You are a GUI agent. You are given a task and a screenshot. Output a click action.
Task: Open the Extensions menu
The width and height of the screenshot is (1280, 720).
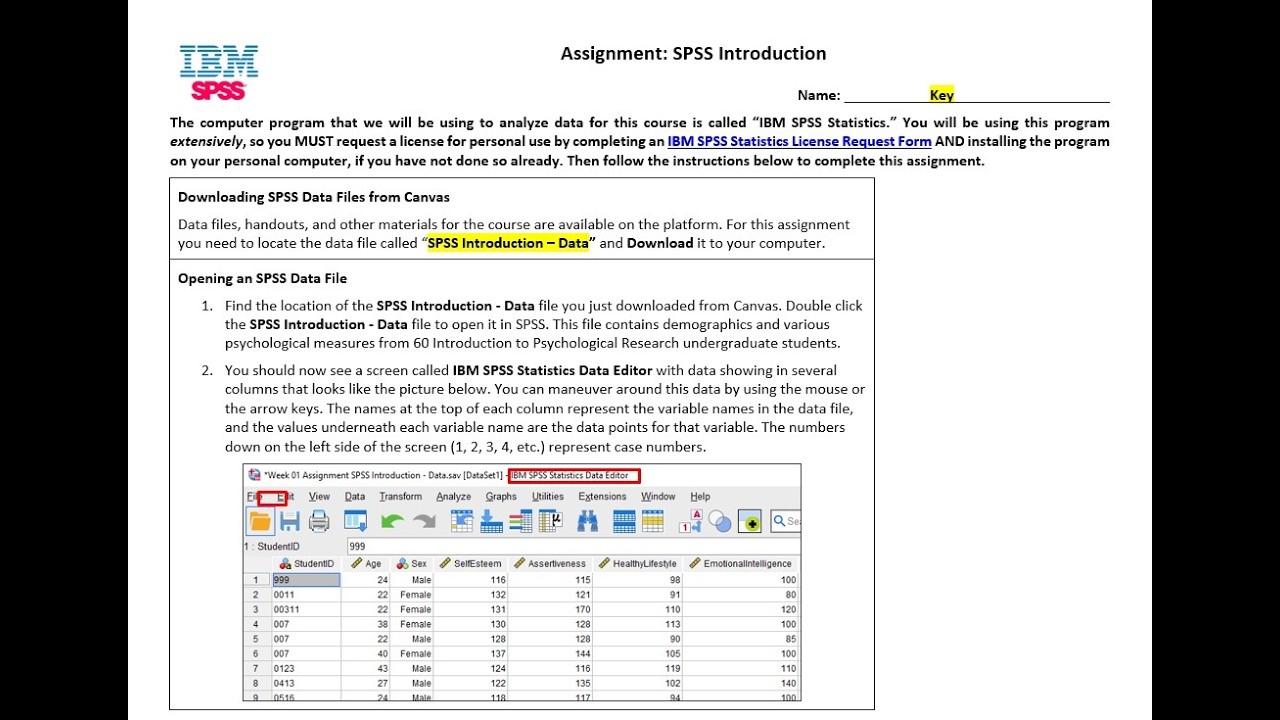coord(602,496)
